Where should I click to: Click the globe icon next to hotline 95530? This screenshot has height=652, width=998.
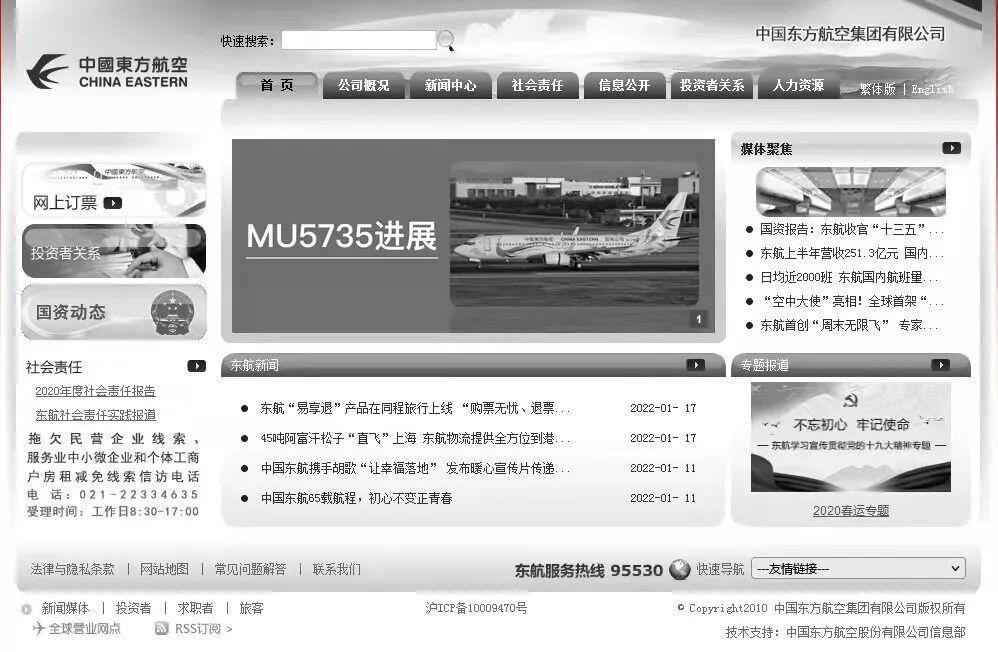tap(678, 569)
